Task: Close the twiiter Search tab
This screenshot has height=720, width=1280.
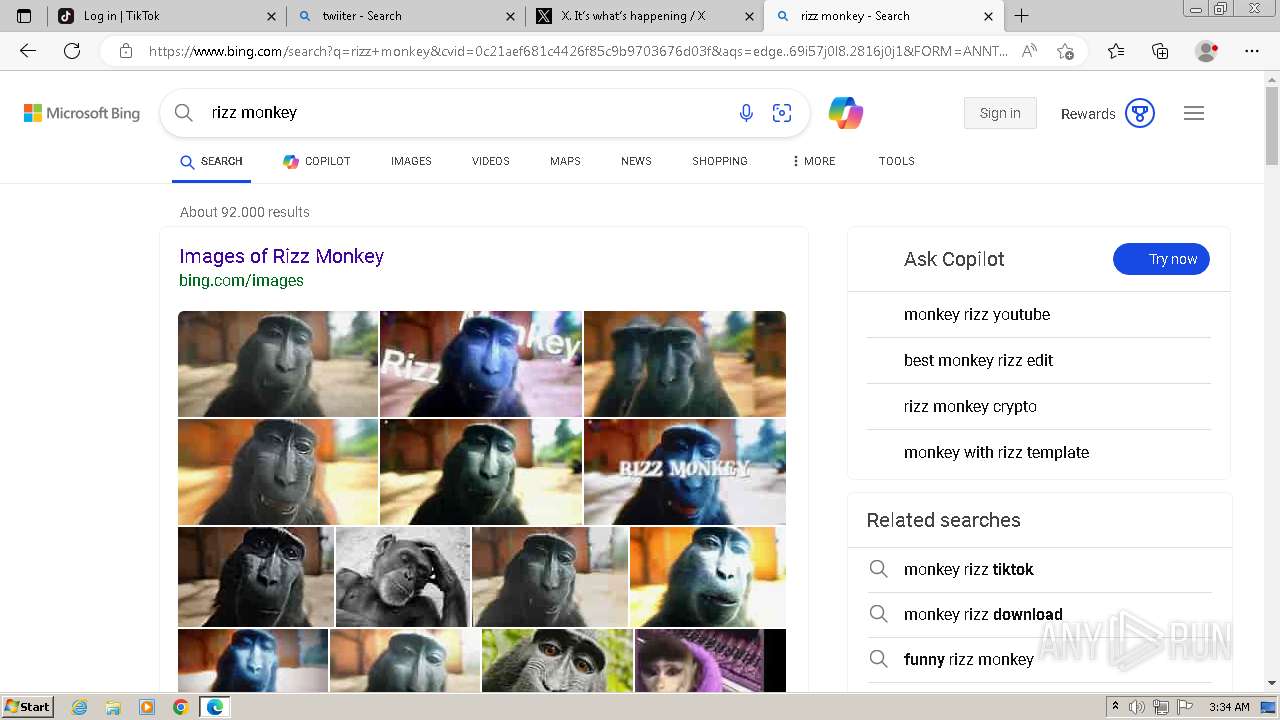Action: 511,16
